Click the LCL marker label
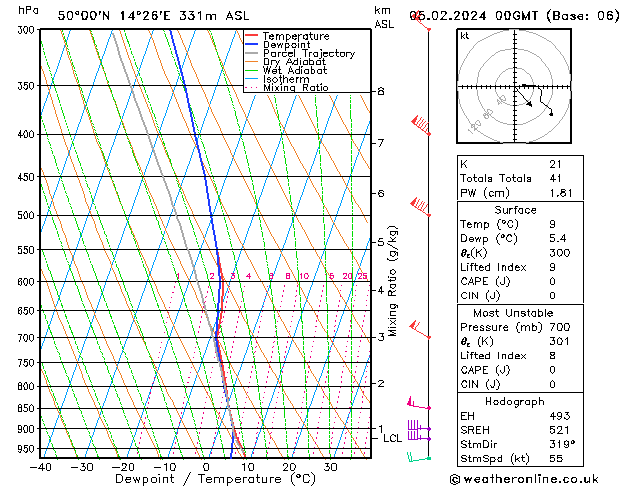The width and height of the screenshot is (629, 486). pos(392,438)
